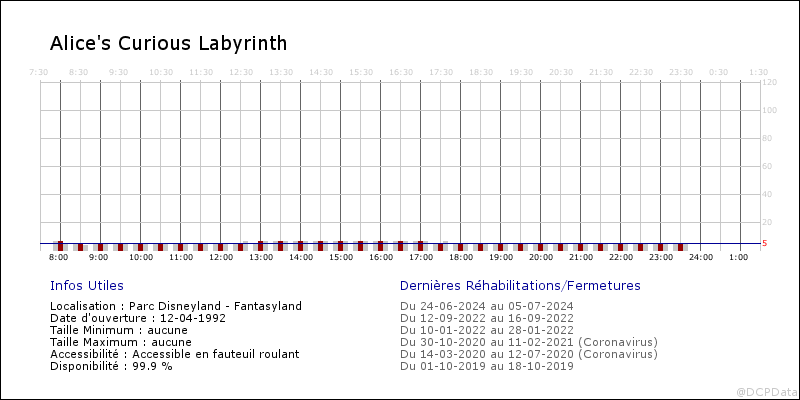Click the closure Du 30-10-2020 au 11-02-2021 (Coronavirus)
The width and height of the screenshot is (800, 400).
click(529, 342)
